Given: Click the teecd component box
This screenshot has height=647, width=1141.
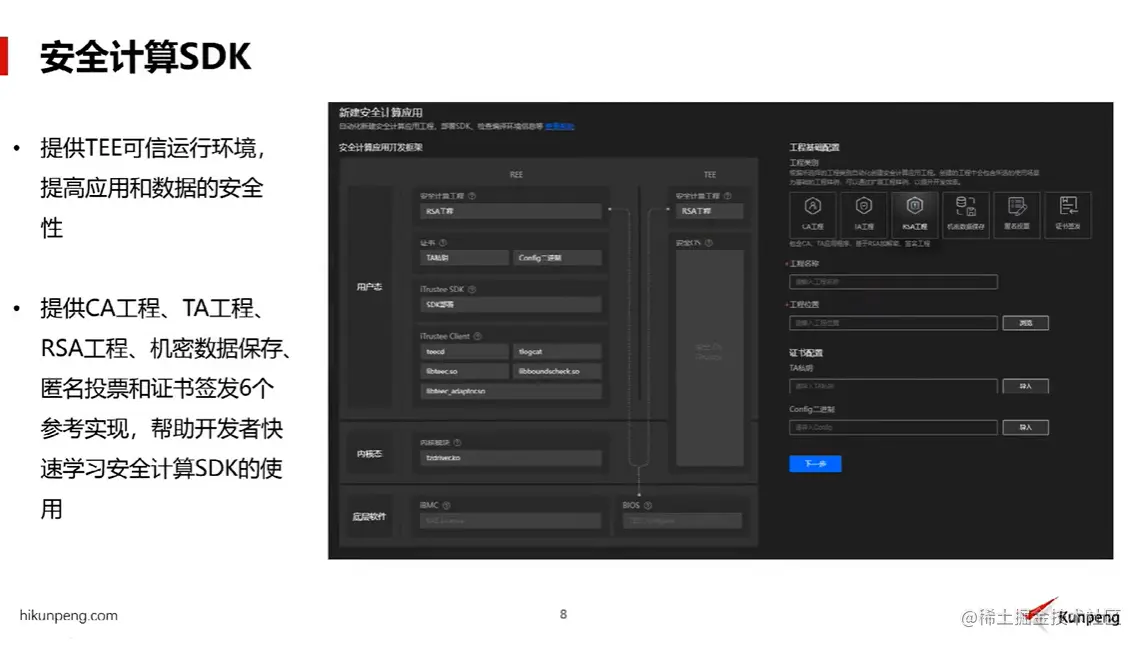Looking at the screenshot, I should (464, 352).
